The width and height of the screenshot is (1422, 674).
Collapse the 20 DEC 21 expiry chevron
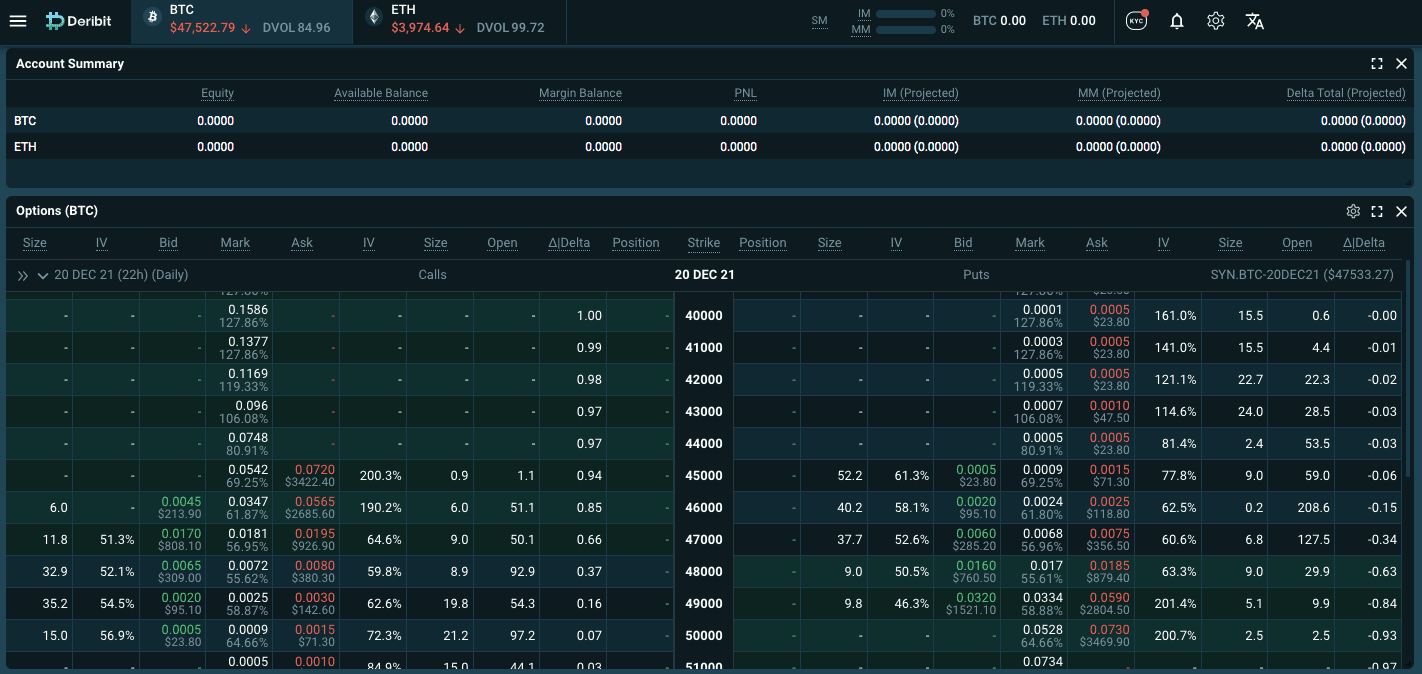click(x=43, y=275)
